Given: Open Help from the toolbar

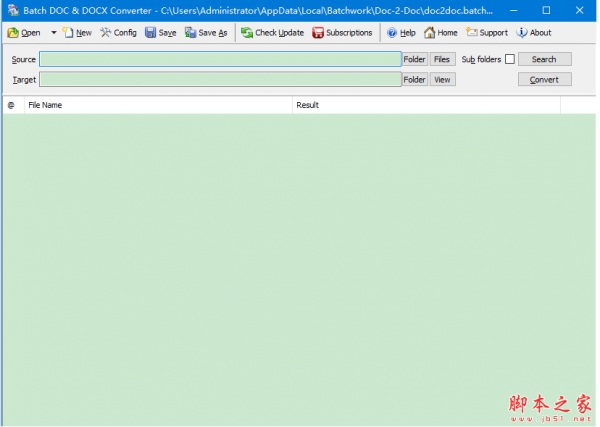Looking at the screenshot, I should 401,33.
